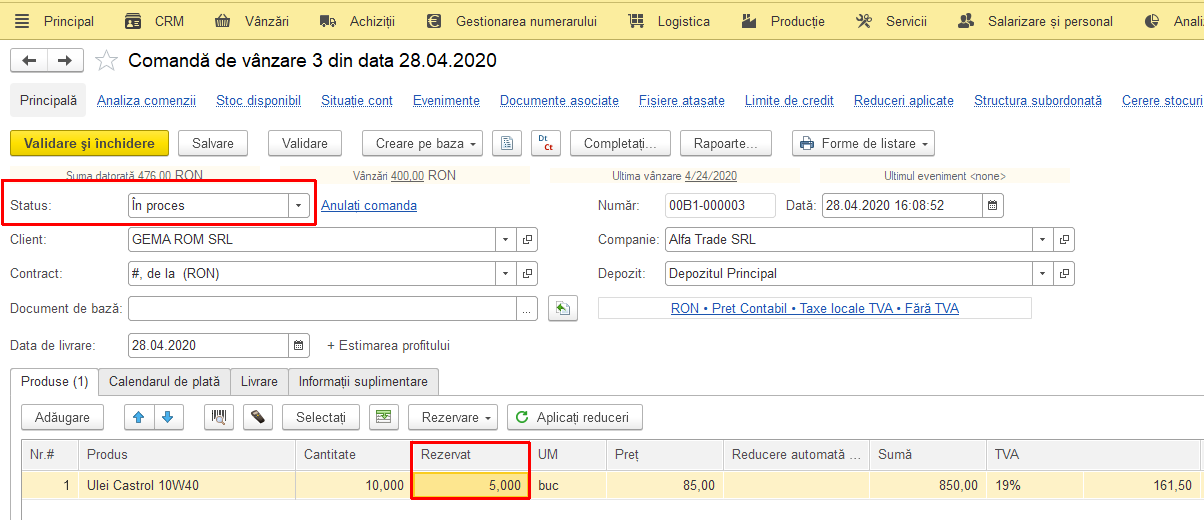This screenshot has height=520, width=1204.
Task: Open price and tax settings link
Action: pyautogui.click(x=815, y=309)
